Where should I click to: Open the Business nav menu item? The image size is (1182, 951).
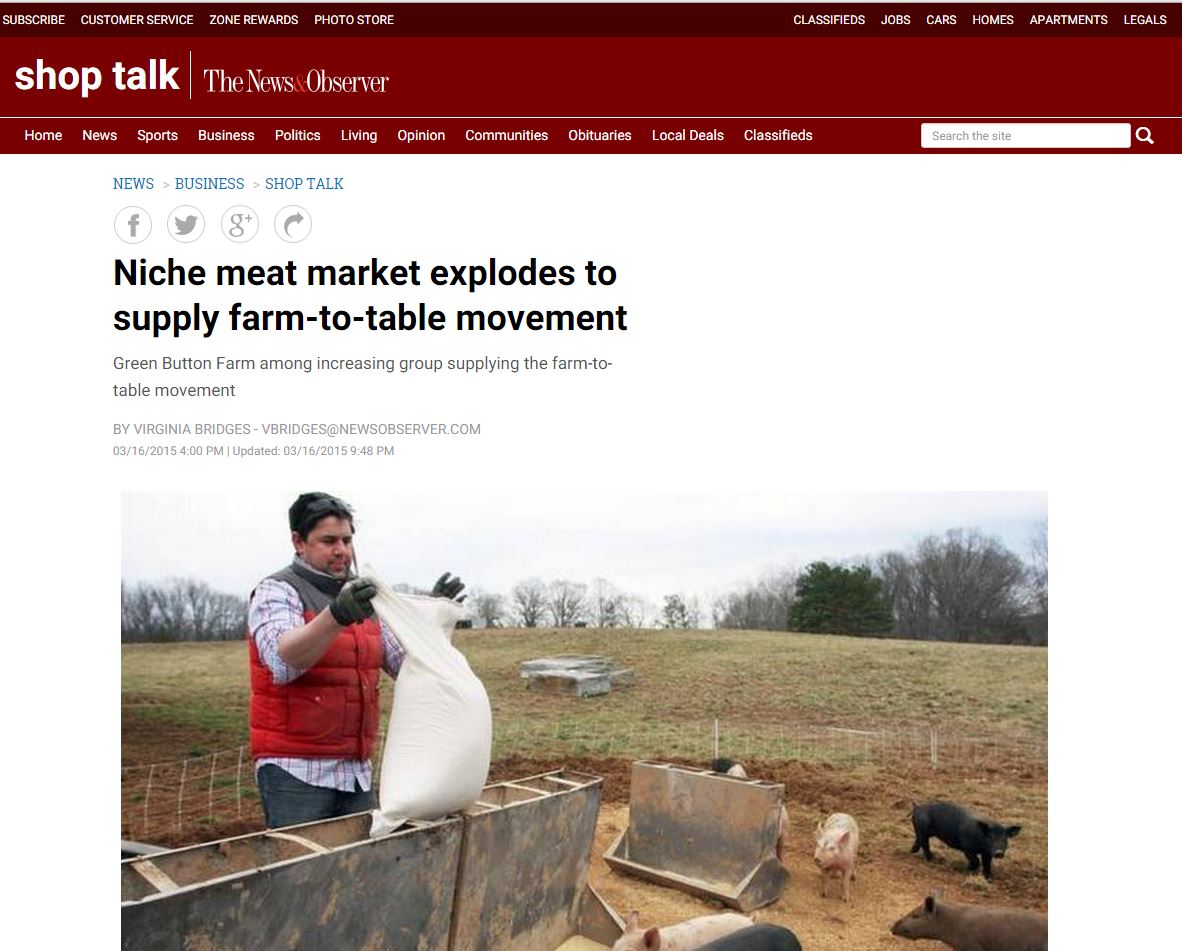pos(226,136)
